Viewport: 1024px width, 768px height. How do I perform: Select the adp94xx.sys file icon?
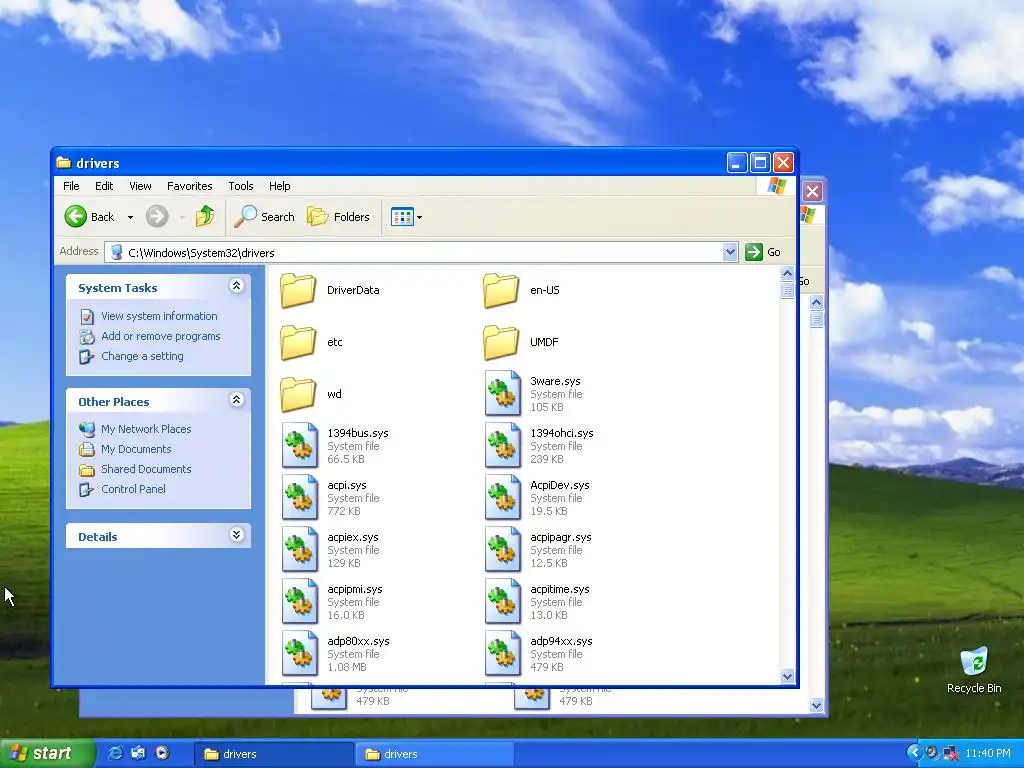502,654
